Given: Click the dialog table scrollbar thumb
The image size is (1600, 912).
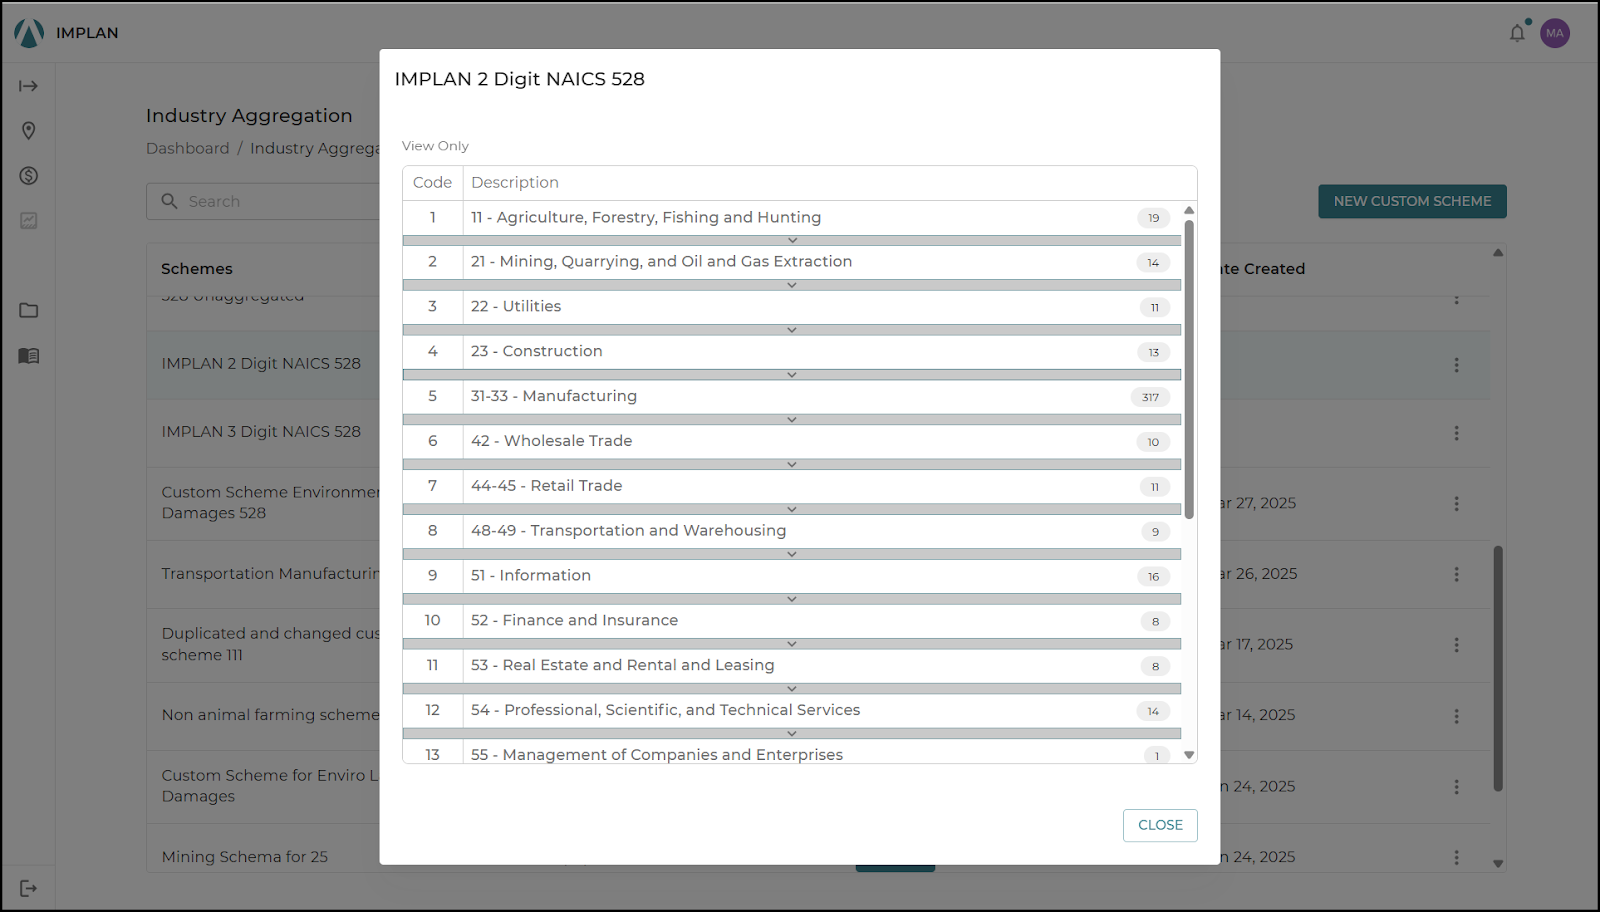Looking at the screenshot, I should tap(1189, 369).
